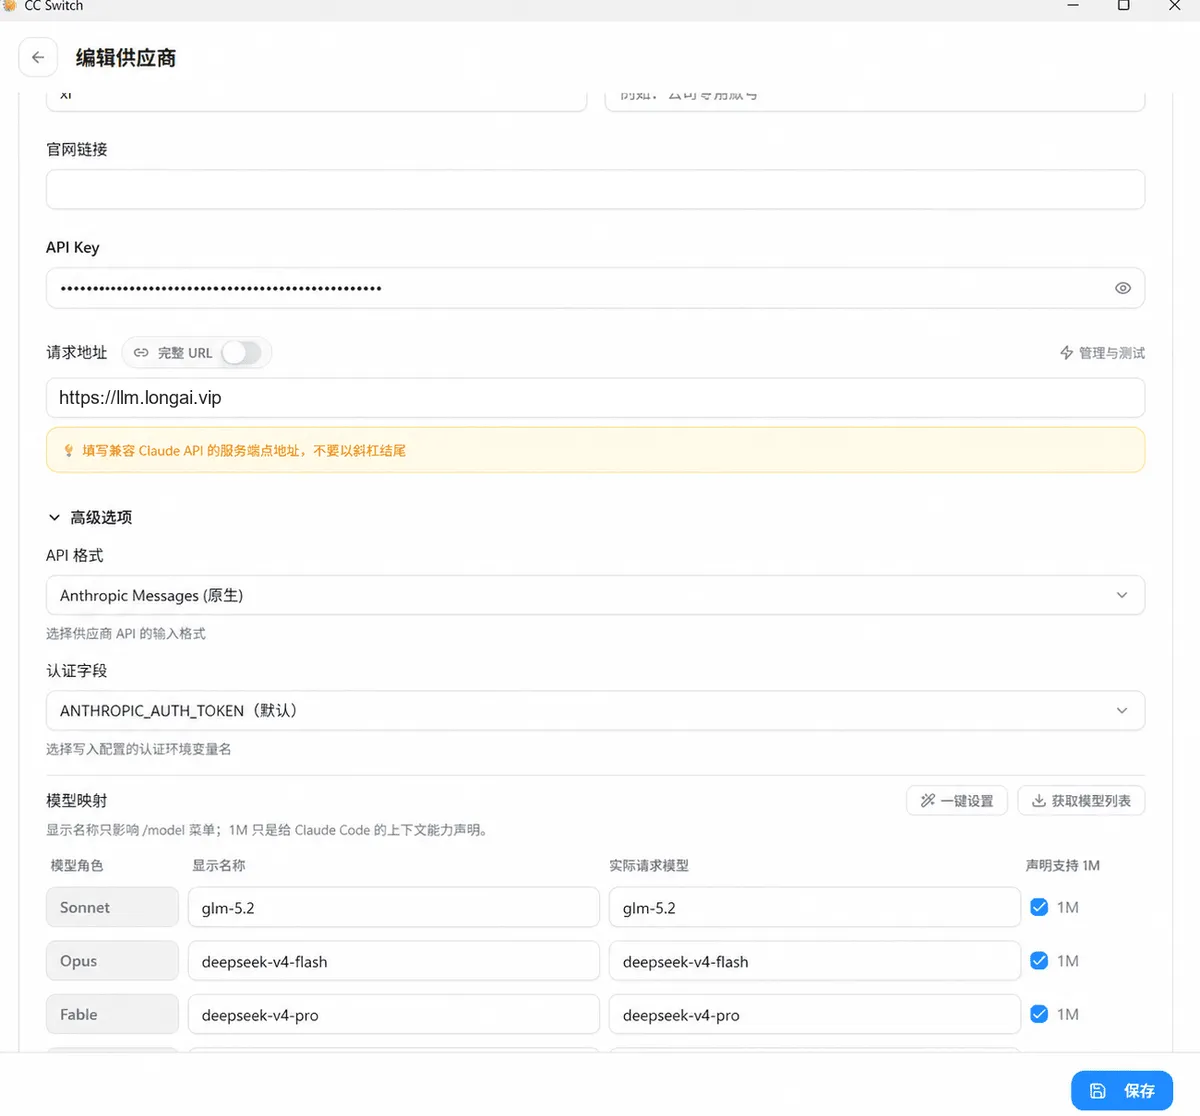The image size is (1200, 1116).
Task: Uncheck 1M support for Opus row
Action: [1039, 961]
